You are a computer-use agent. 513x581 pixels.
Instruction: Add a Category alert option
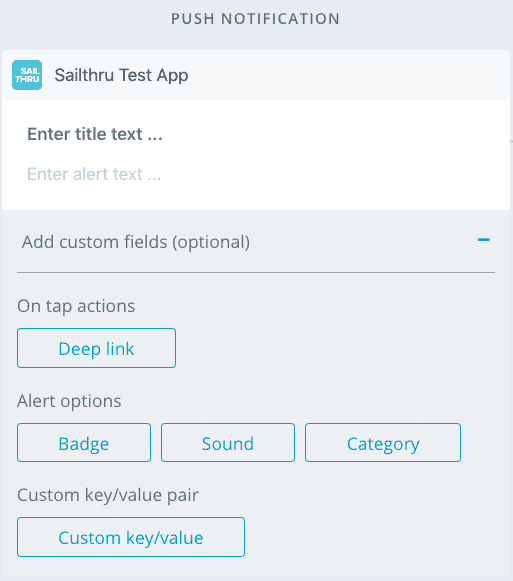[383, 442]
